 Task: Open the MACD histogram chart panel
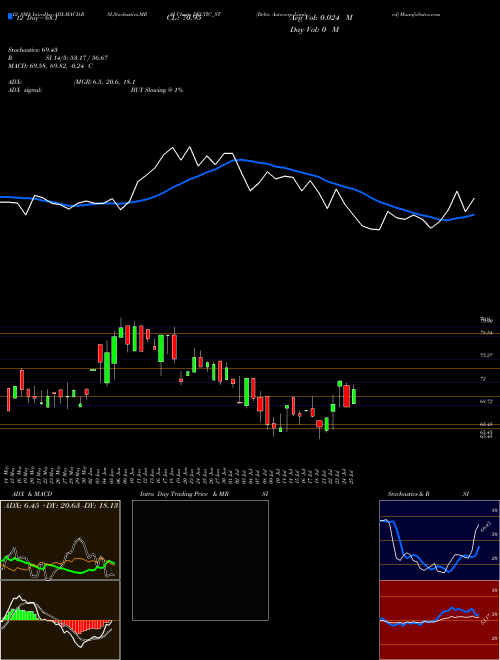click(x=60, y=620)
